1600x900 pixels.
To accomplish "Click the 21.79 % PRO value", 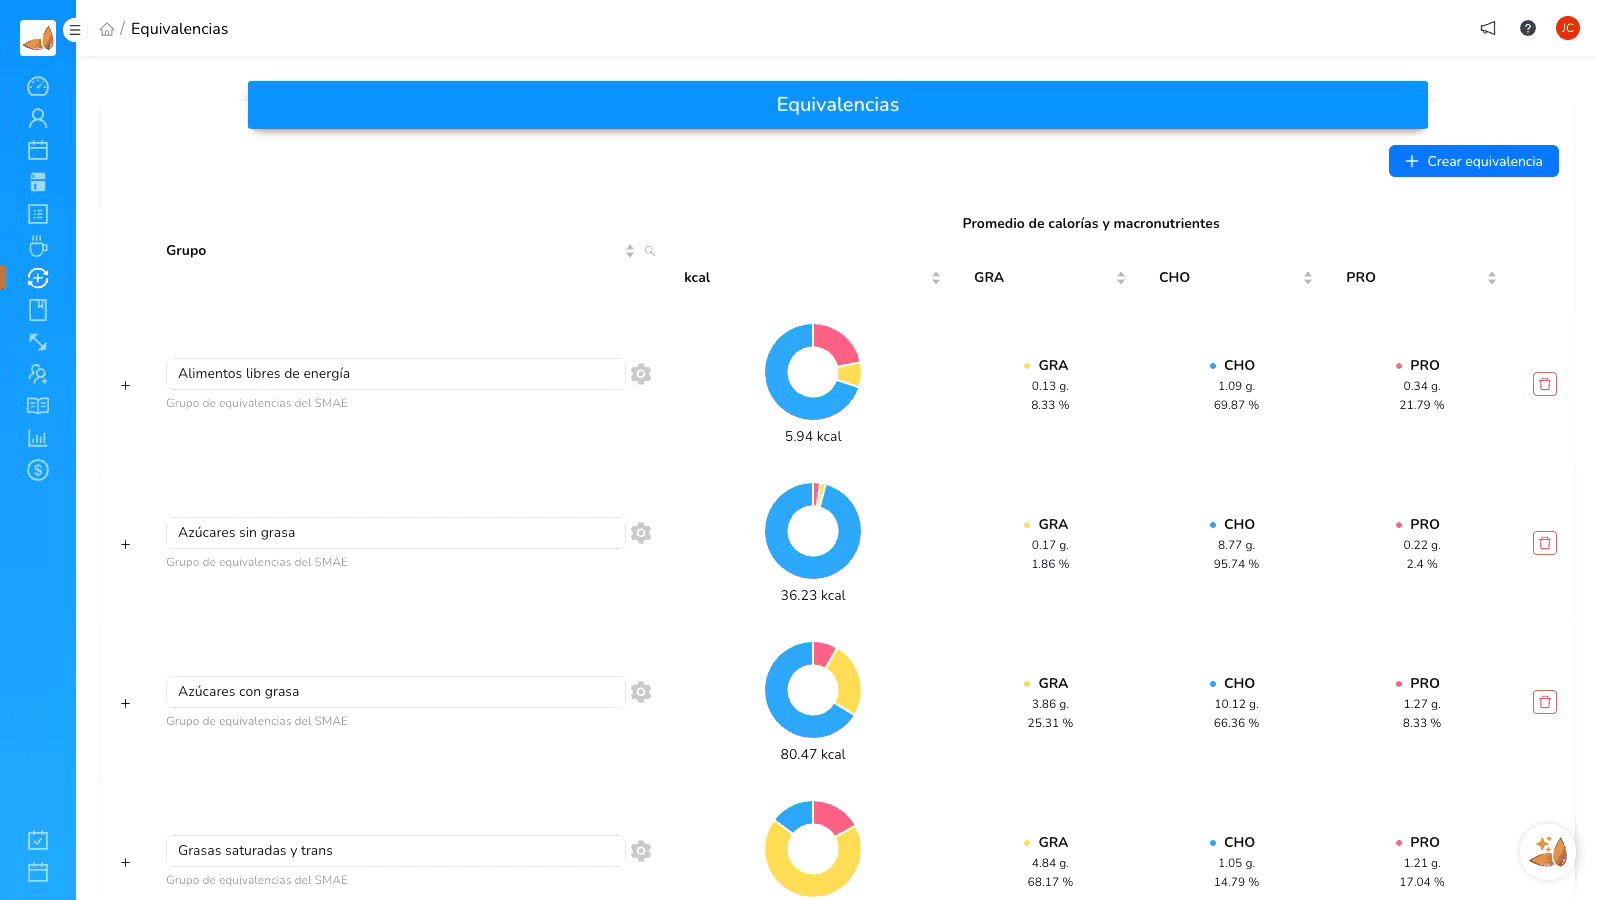I will tap(1422, 405).
